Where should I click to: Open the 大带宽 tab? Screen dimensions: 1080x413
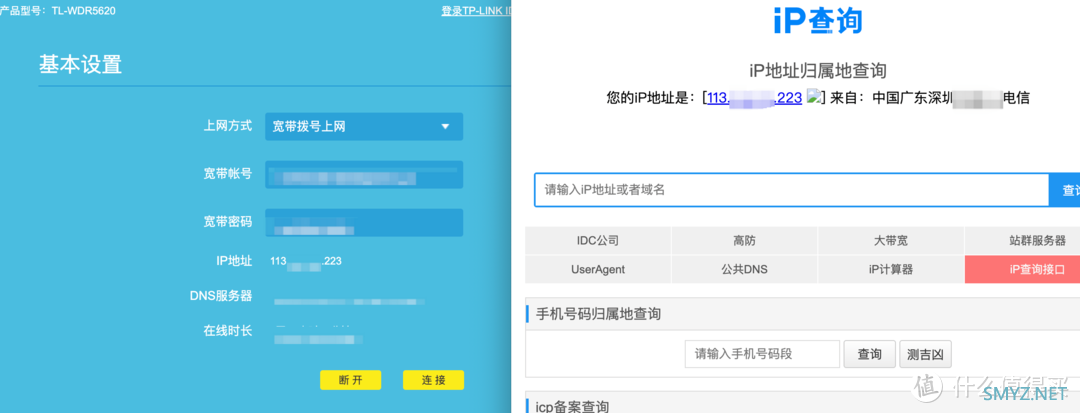point(891,240)
